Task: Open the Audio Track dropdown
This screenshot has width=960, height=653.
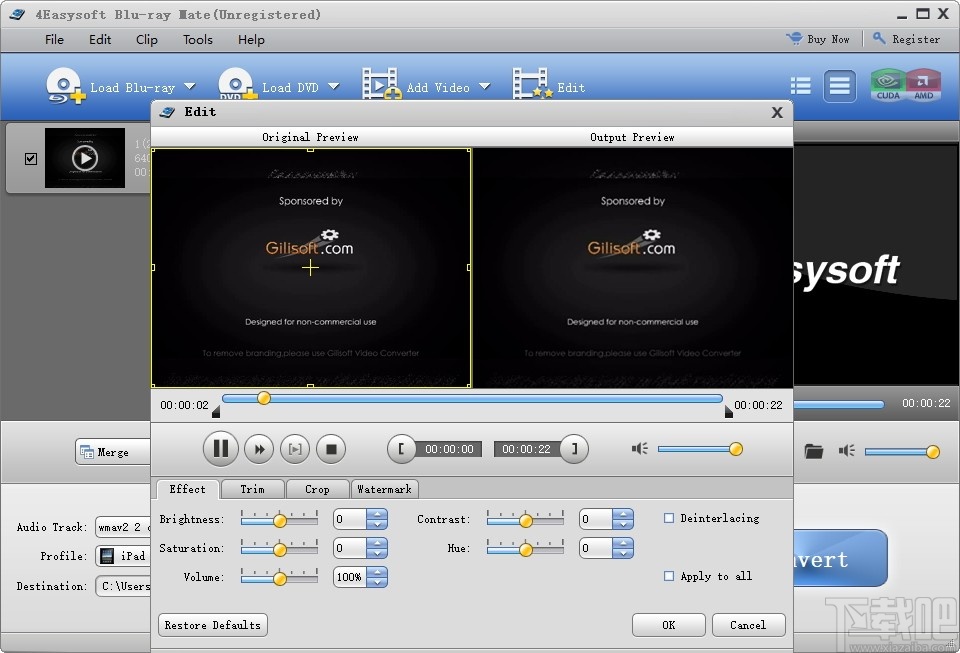Action: coord(122,527)
